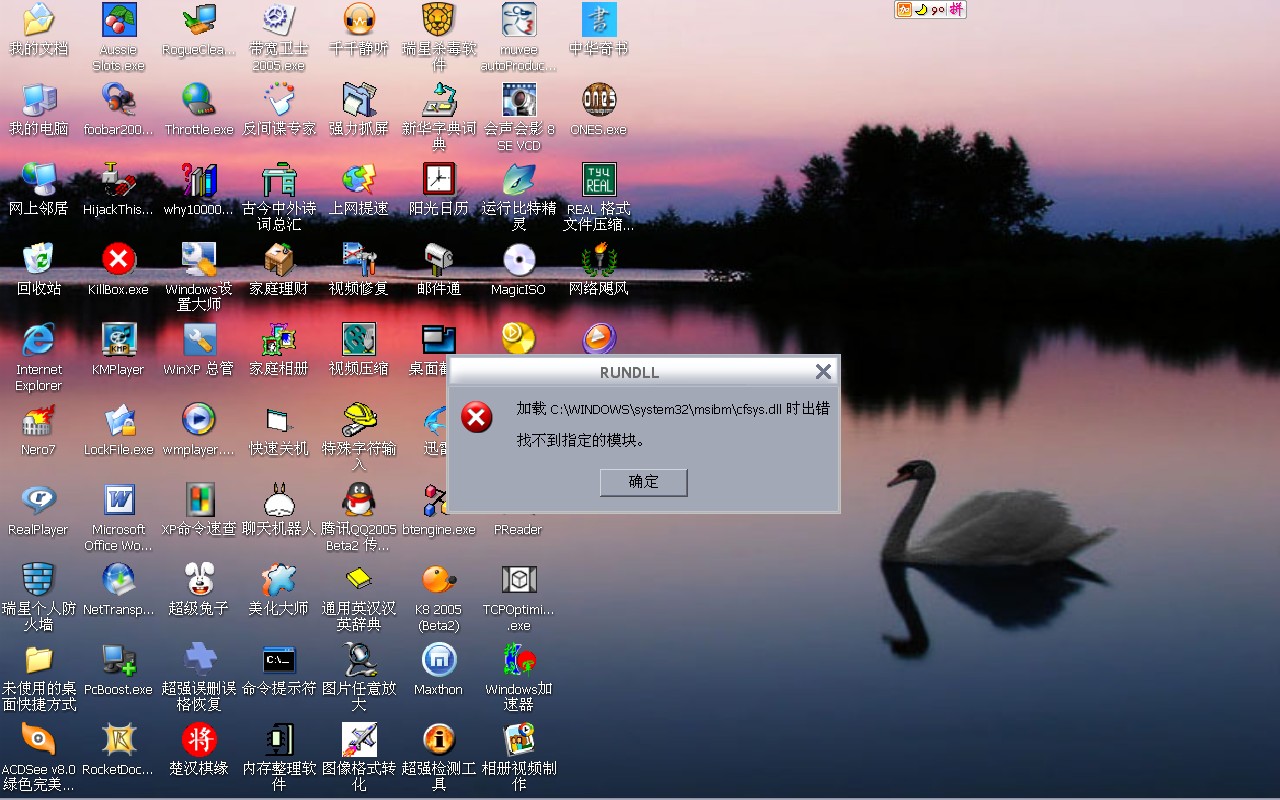
Task: Select the MagicISO disc icon
Action: (518, 261)
